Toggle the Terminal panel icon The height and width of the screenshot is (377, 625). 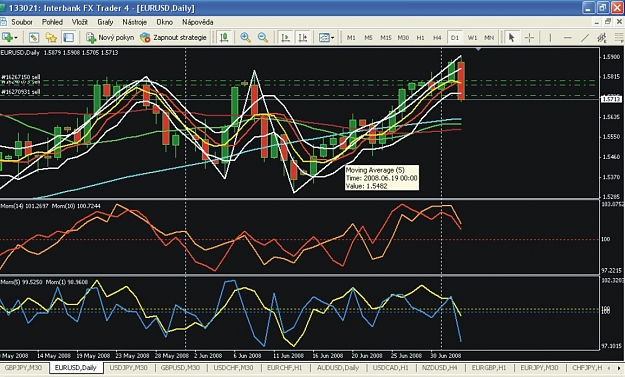(x=69, y=37)
